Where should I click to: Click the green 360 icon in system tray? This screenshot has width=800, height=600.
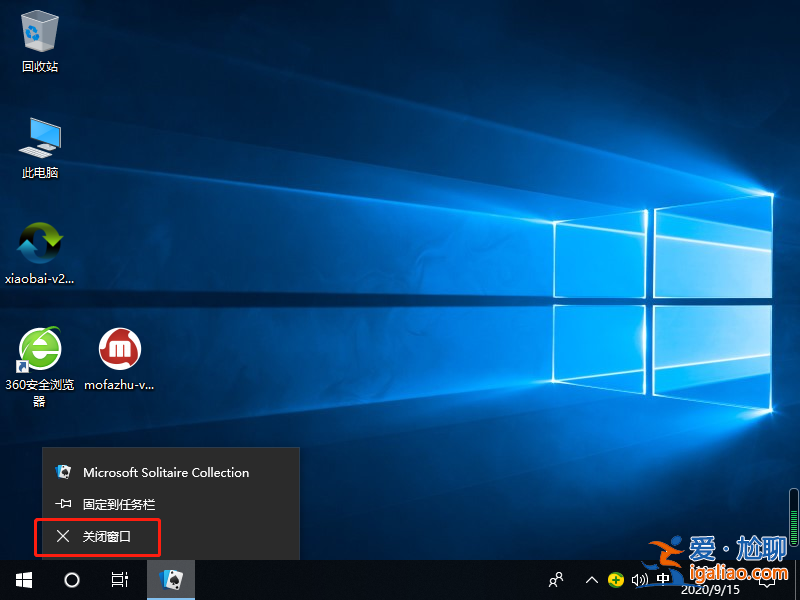pos(616,580)
